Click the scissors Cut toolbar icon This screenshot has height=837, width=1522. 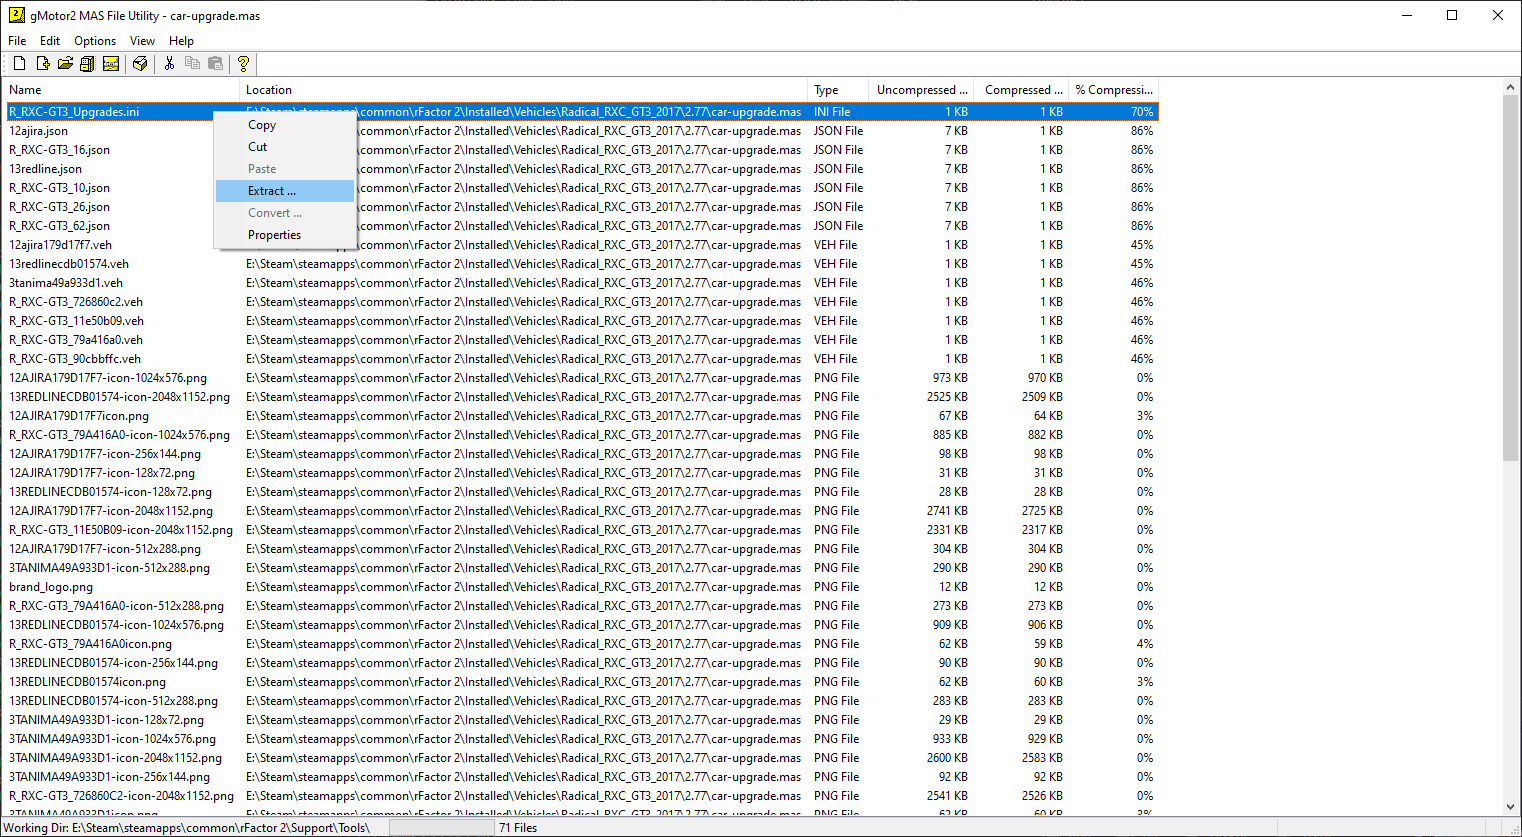[169, 64]
